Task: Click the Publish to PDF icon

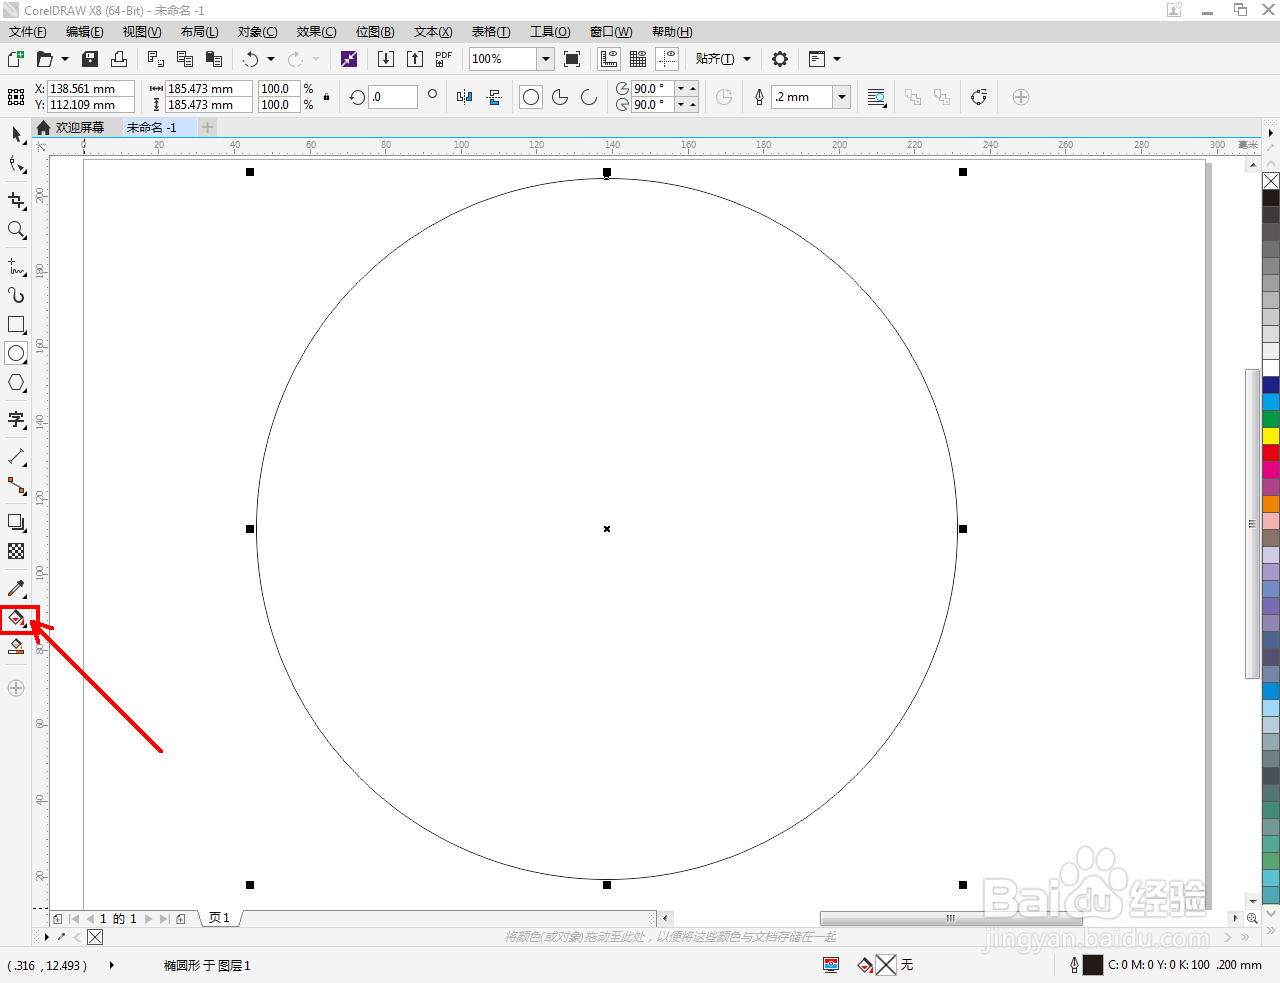Action: click(x=444, y=59)
